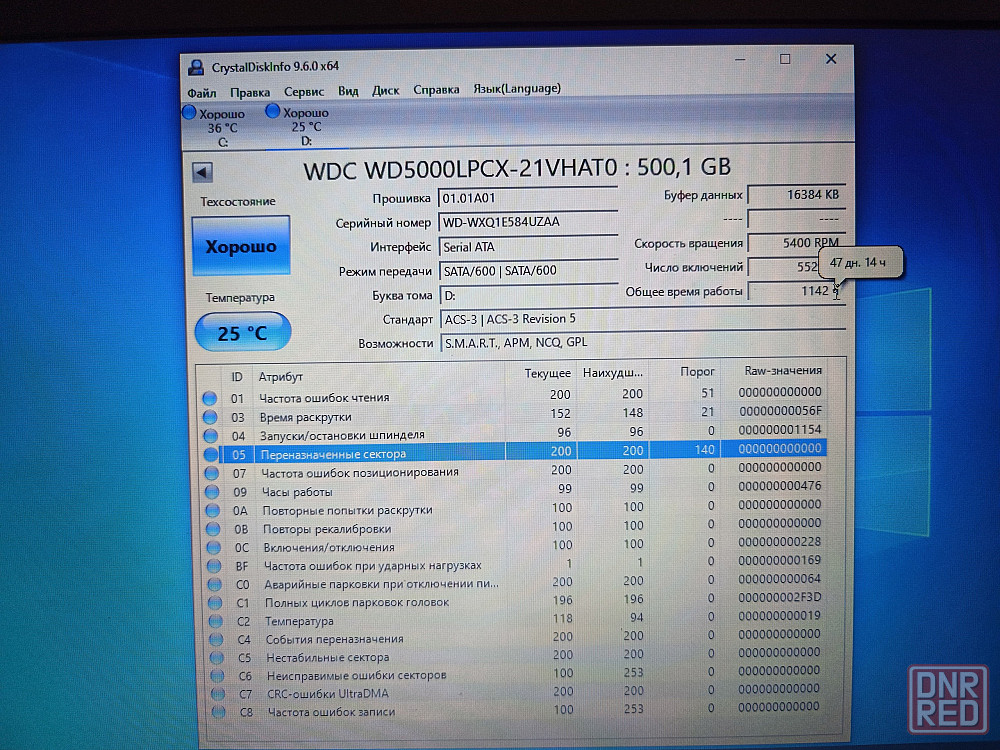Screen dimensions: 1000x750
Task: Click the Прошивка field 01.01A01
Action: [x=527, y=198]
